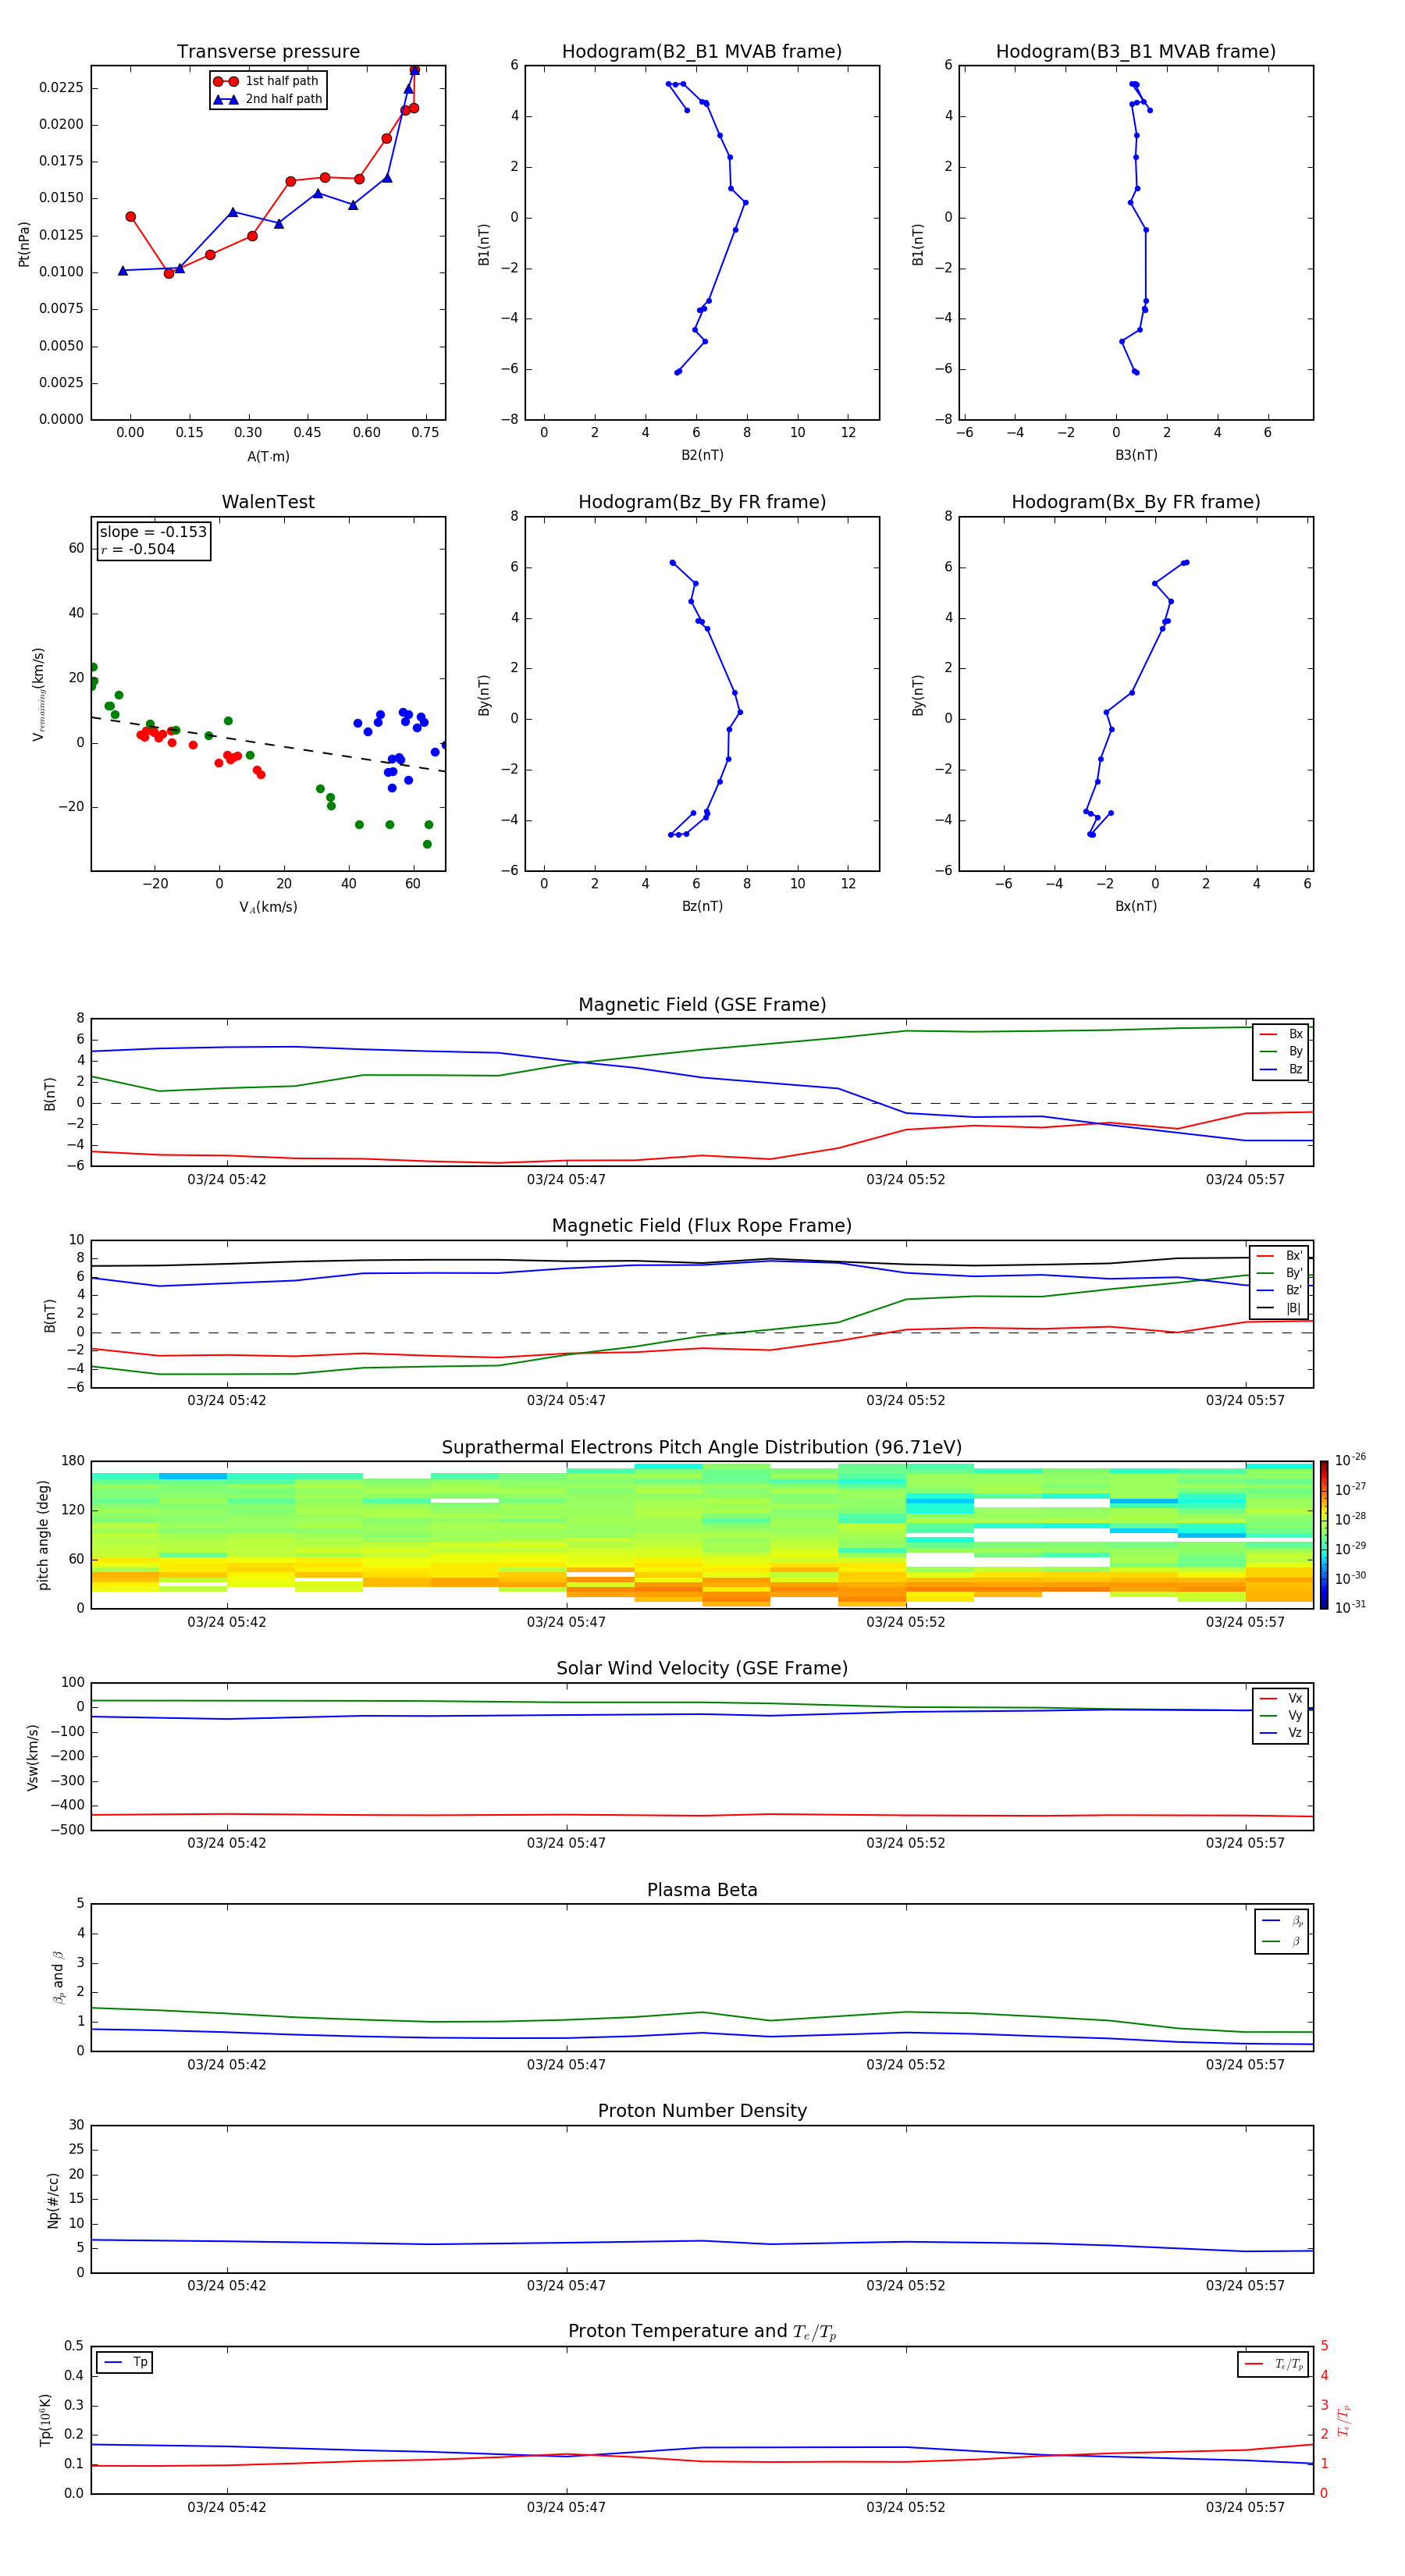The height and width of the screenshot is (2576, 1405).
Task: Click the 'Vx' legend entry
Action: pos(1281,1698)
